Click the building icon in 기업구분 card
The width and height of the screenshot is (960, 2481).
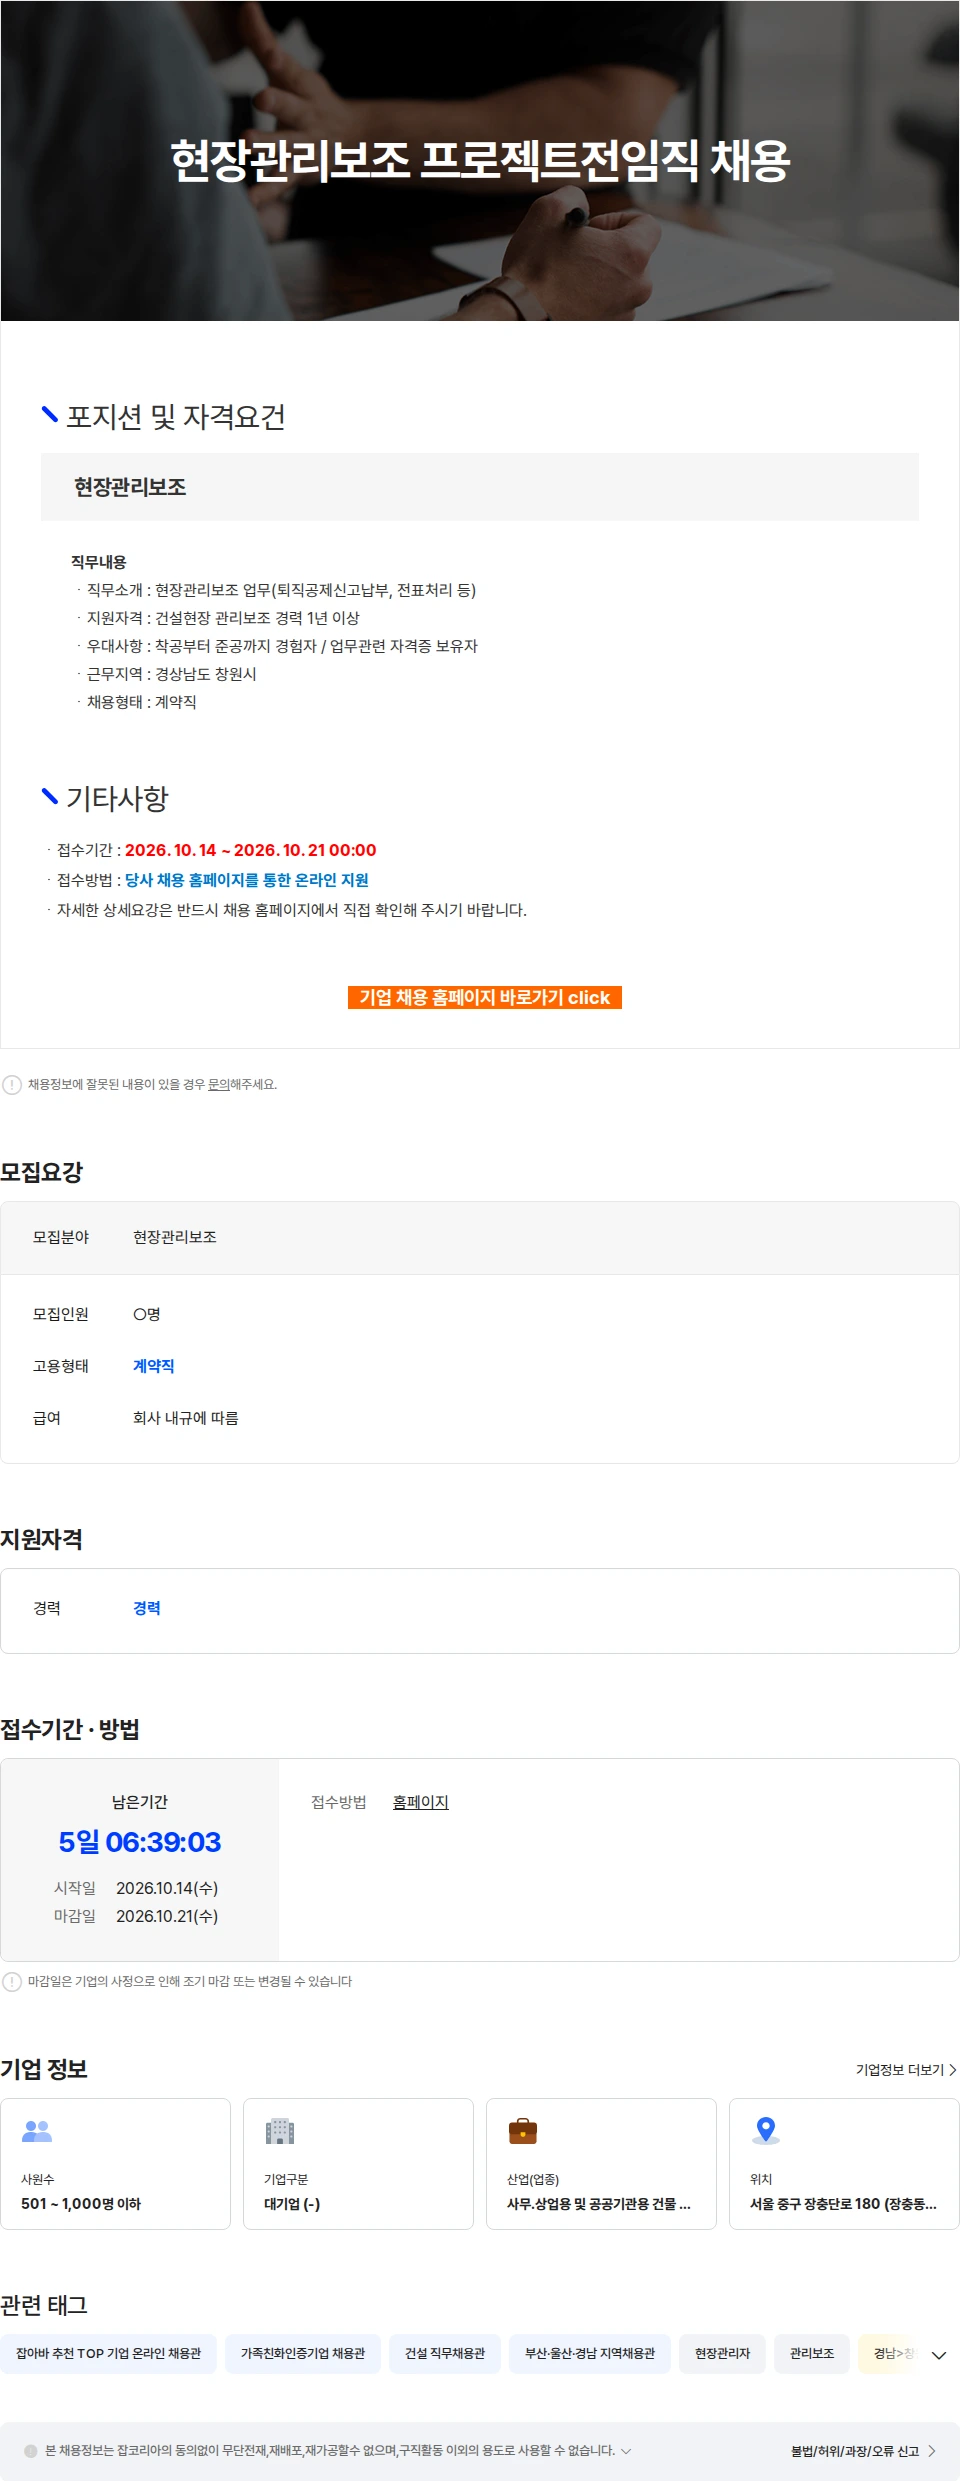(280, 2131)
